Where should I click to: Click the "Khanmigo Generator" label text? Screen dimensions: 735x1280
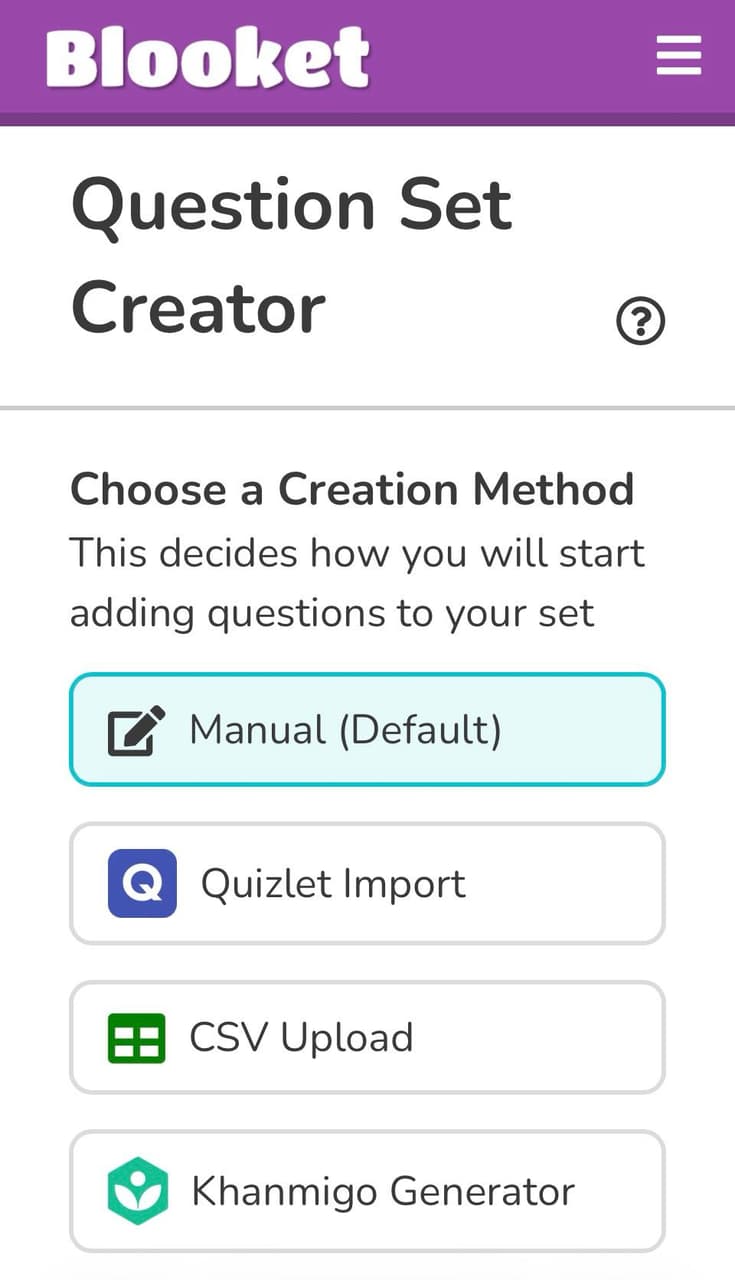pos(383,1191)
